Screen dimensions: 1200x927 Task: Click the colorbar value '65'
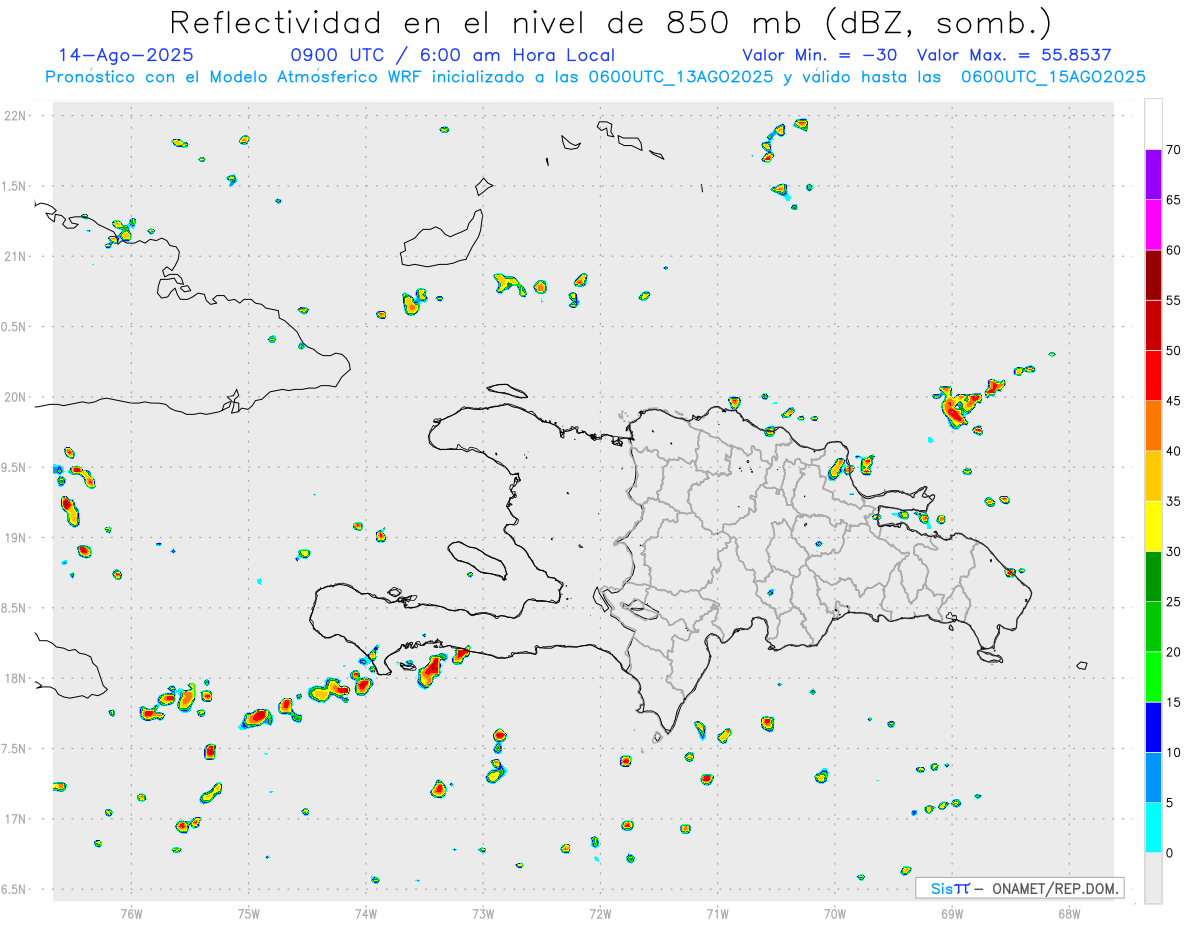[x=1174, y=199]
